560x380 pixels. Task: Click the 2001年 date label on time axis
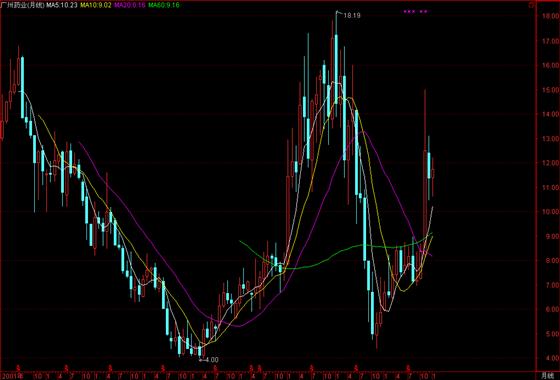pyautogui.click(x=12, y=376)
